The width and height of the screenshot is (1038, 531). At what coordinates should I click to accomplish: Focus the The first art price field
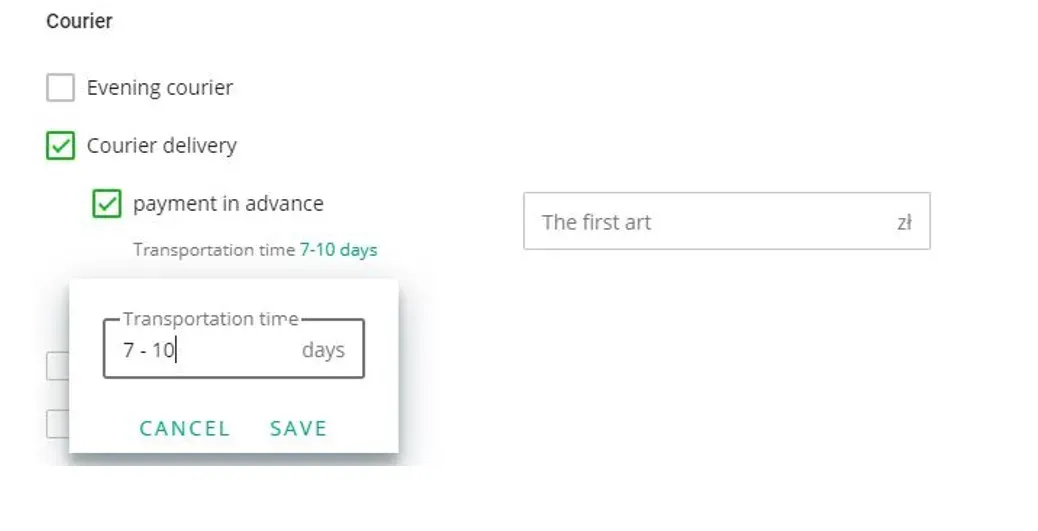point(727,221)
